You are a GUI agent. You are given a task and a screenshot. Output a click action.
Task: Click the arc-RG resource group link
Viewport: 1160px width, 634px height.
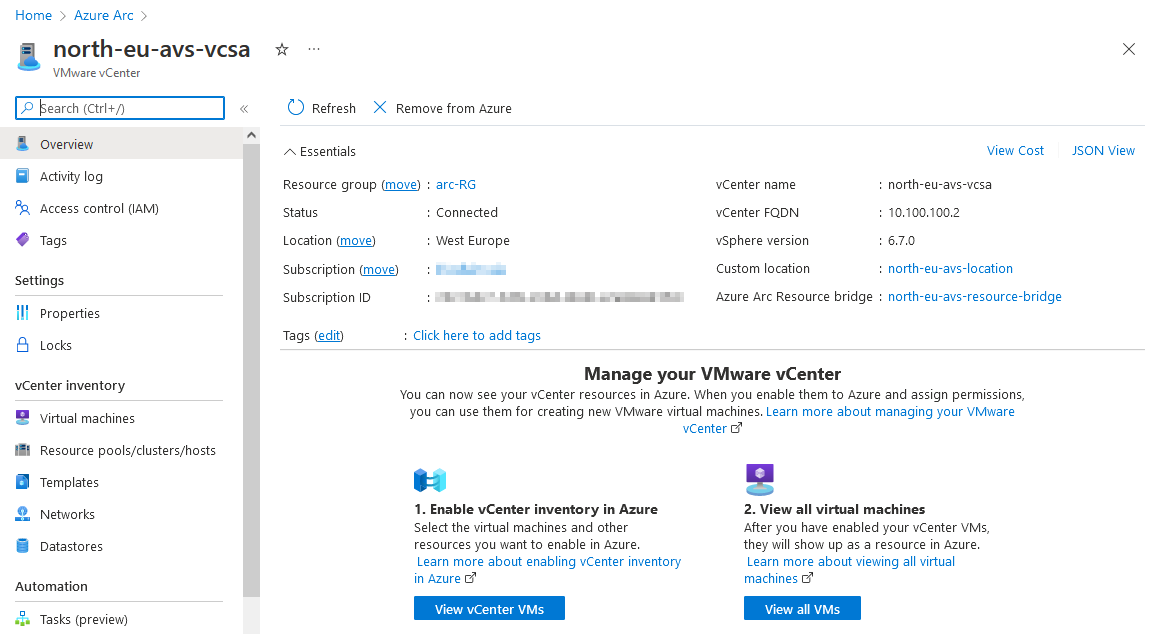[456, 184]
